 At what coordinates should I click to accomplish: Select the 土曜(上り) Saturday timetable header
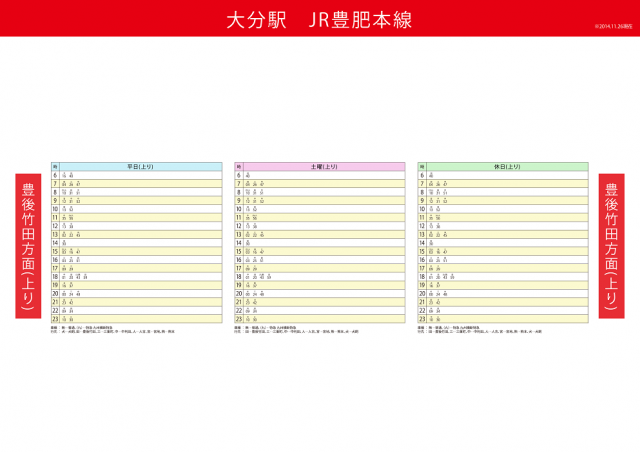click(x=324, y=167)
